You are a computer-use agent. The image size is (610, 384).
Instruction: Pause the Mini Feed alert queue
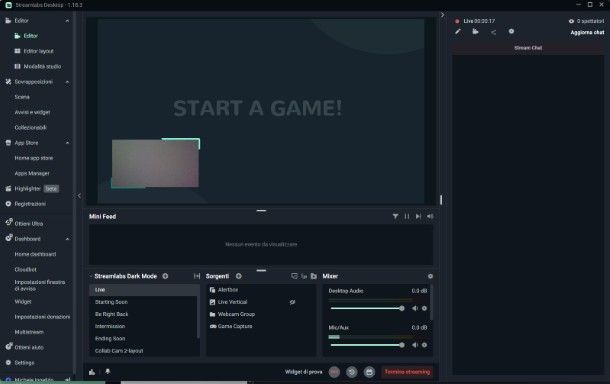tap(407, 216)
